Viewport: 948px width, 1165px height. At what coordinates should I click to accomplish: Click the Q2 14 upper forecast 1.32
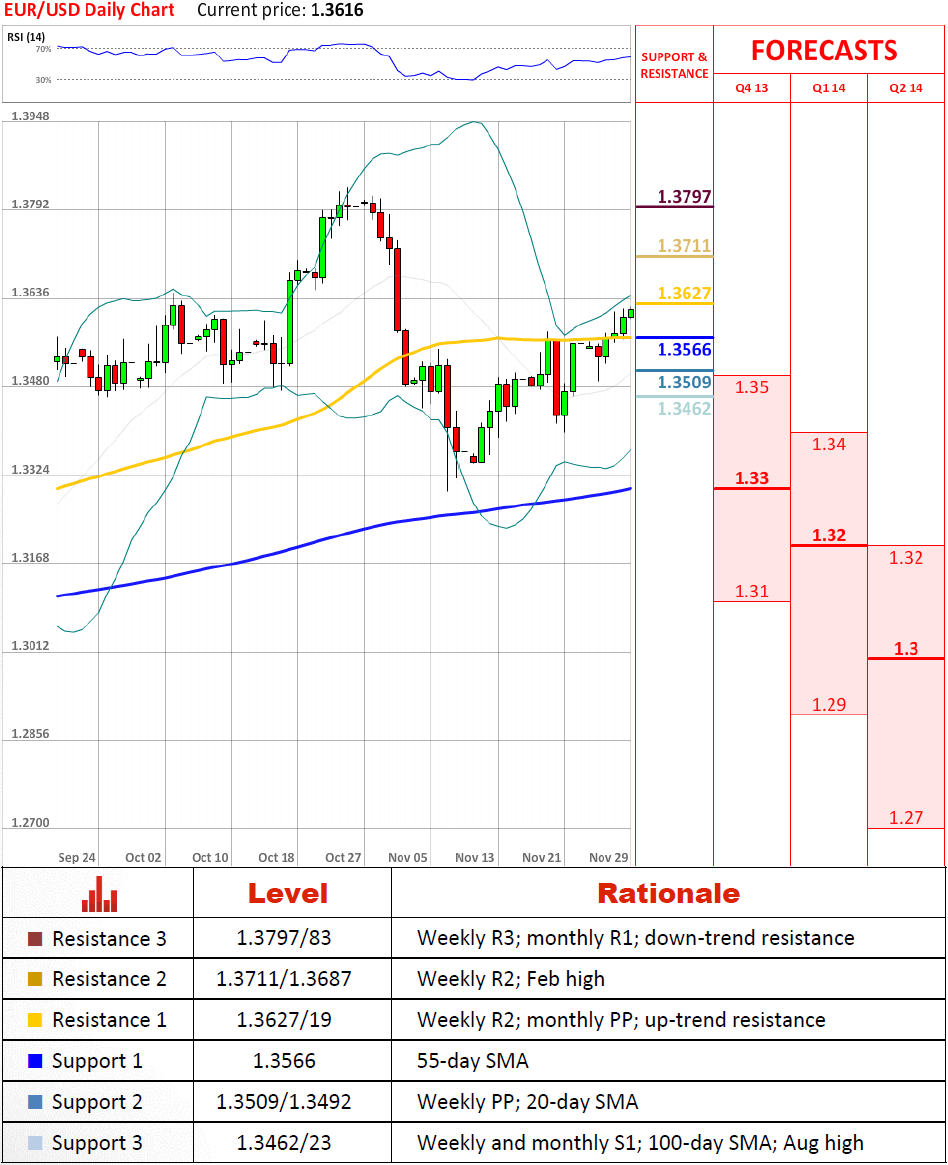pyautogui.click(x=906, y=558)
